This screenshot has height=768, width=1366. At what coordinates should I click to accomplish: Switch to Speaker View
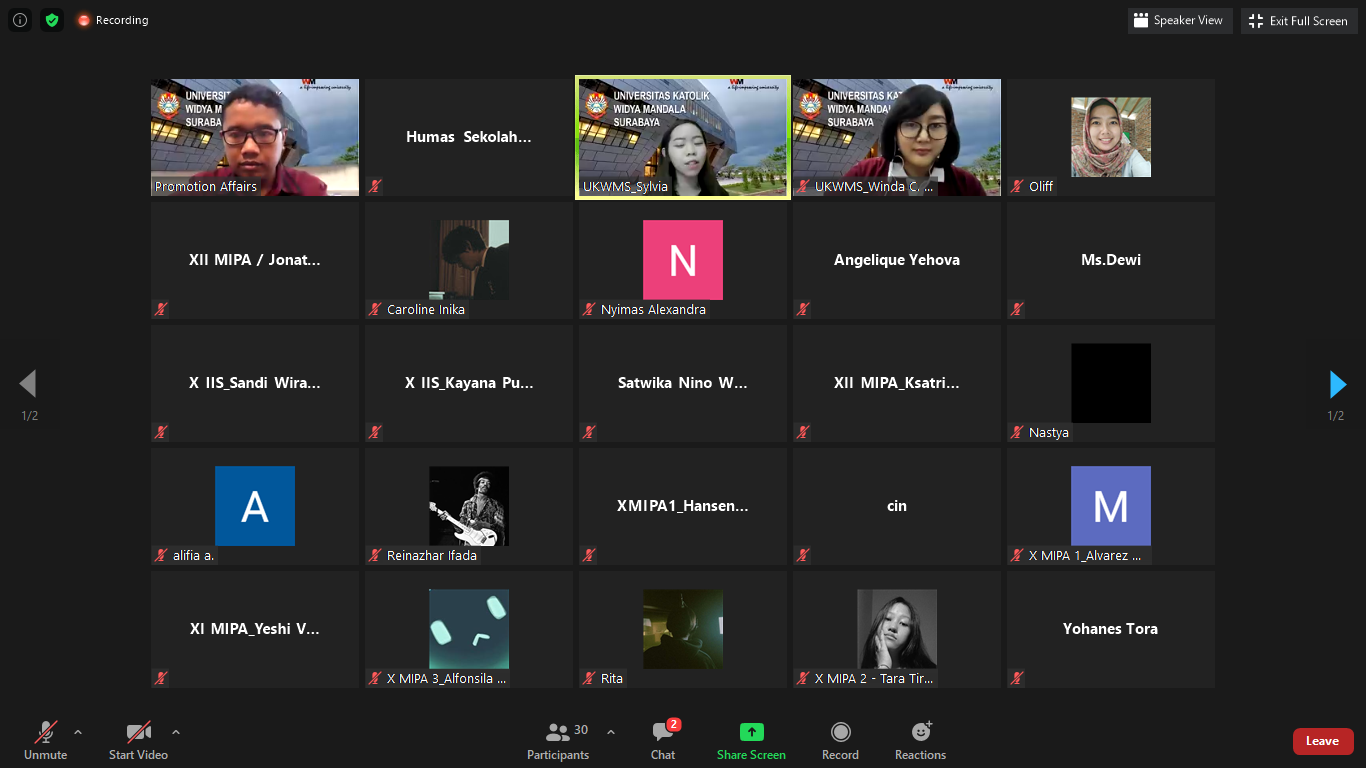point(1178,20)
